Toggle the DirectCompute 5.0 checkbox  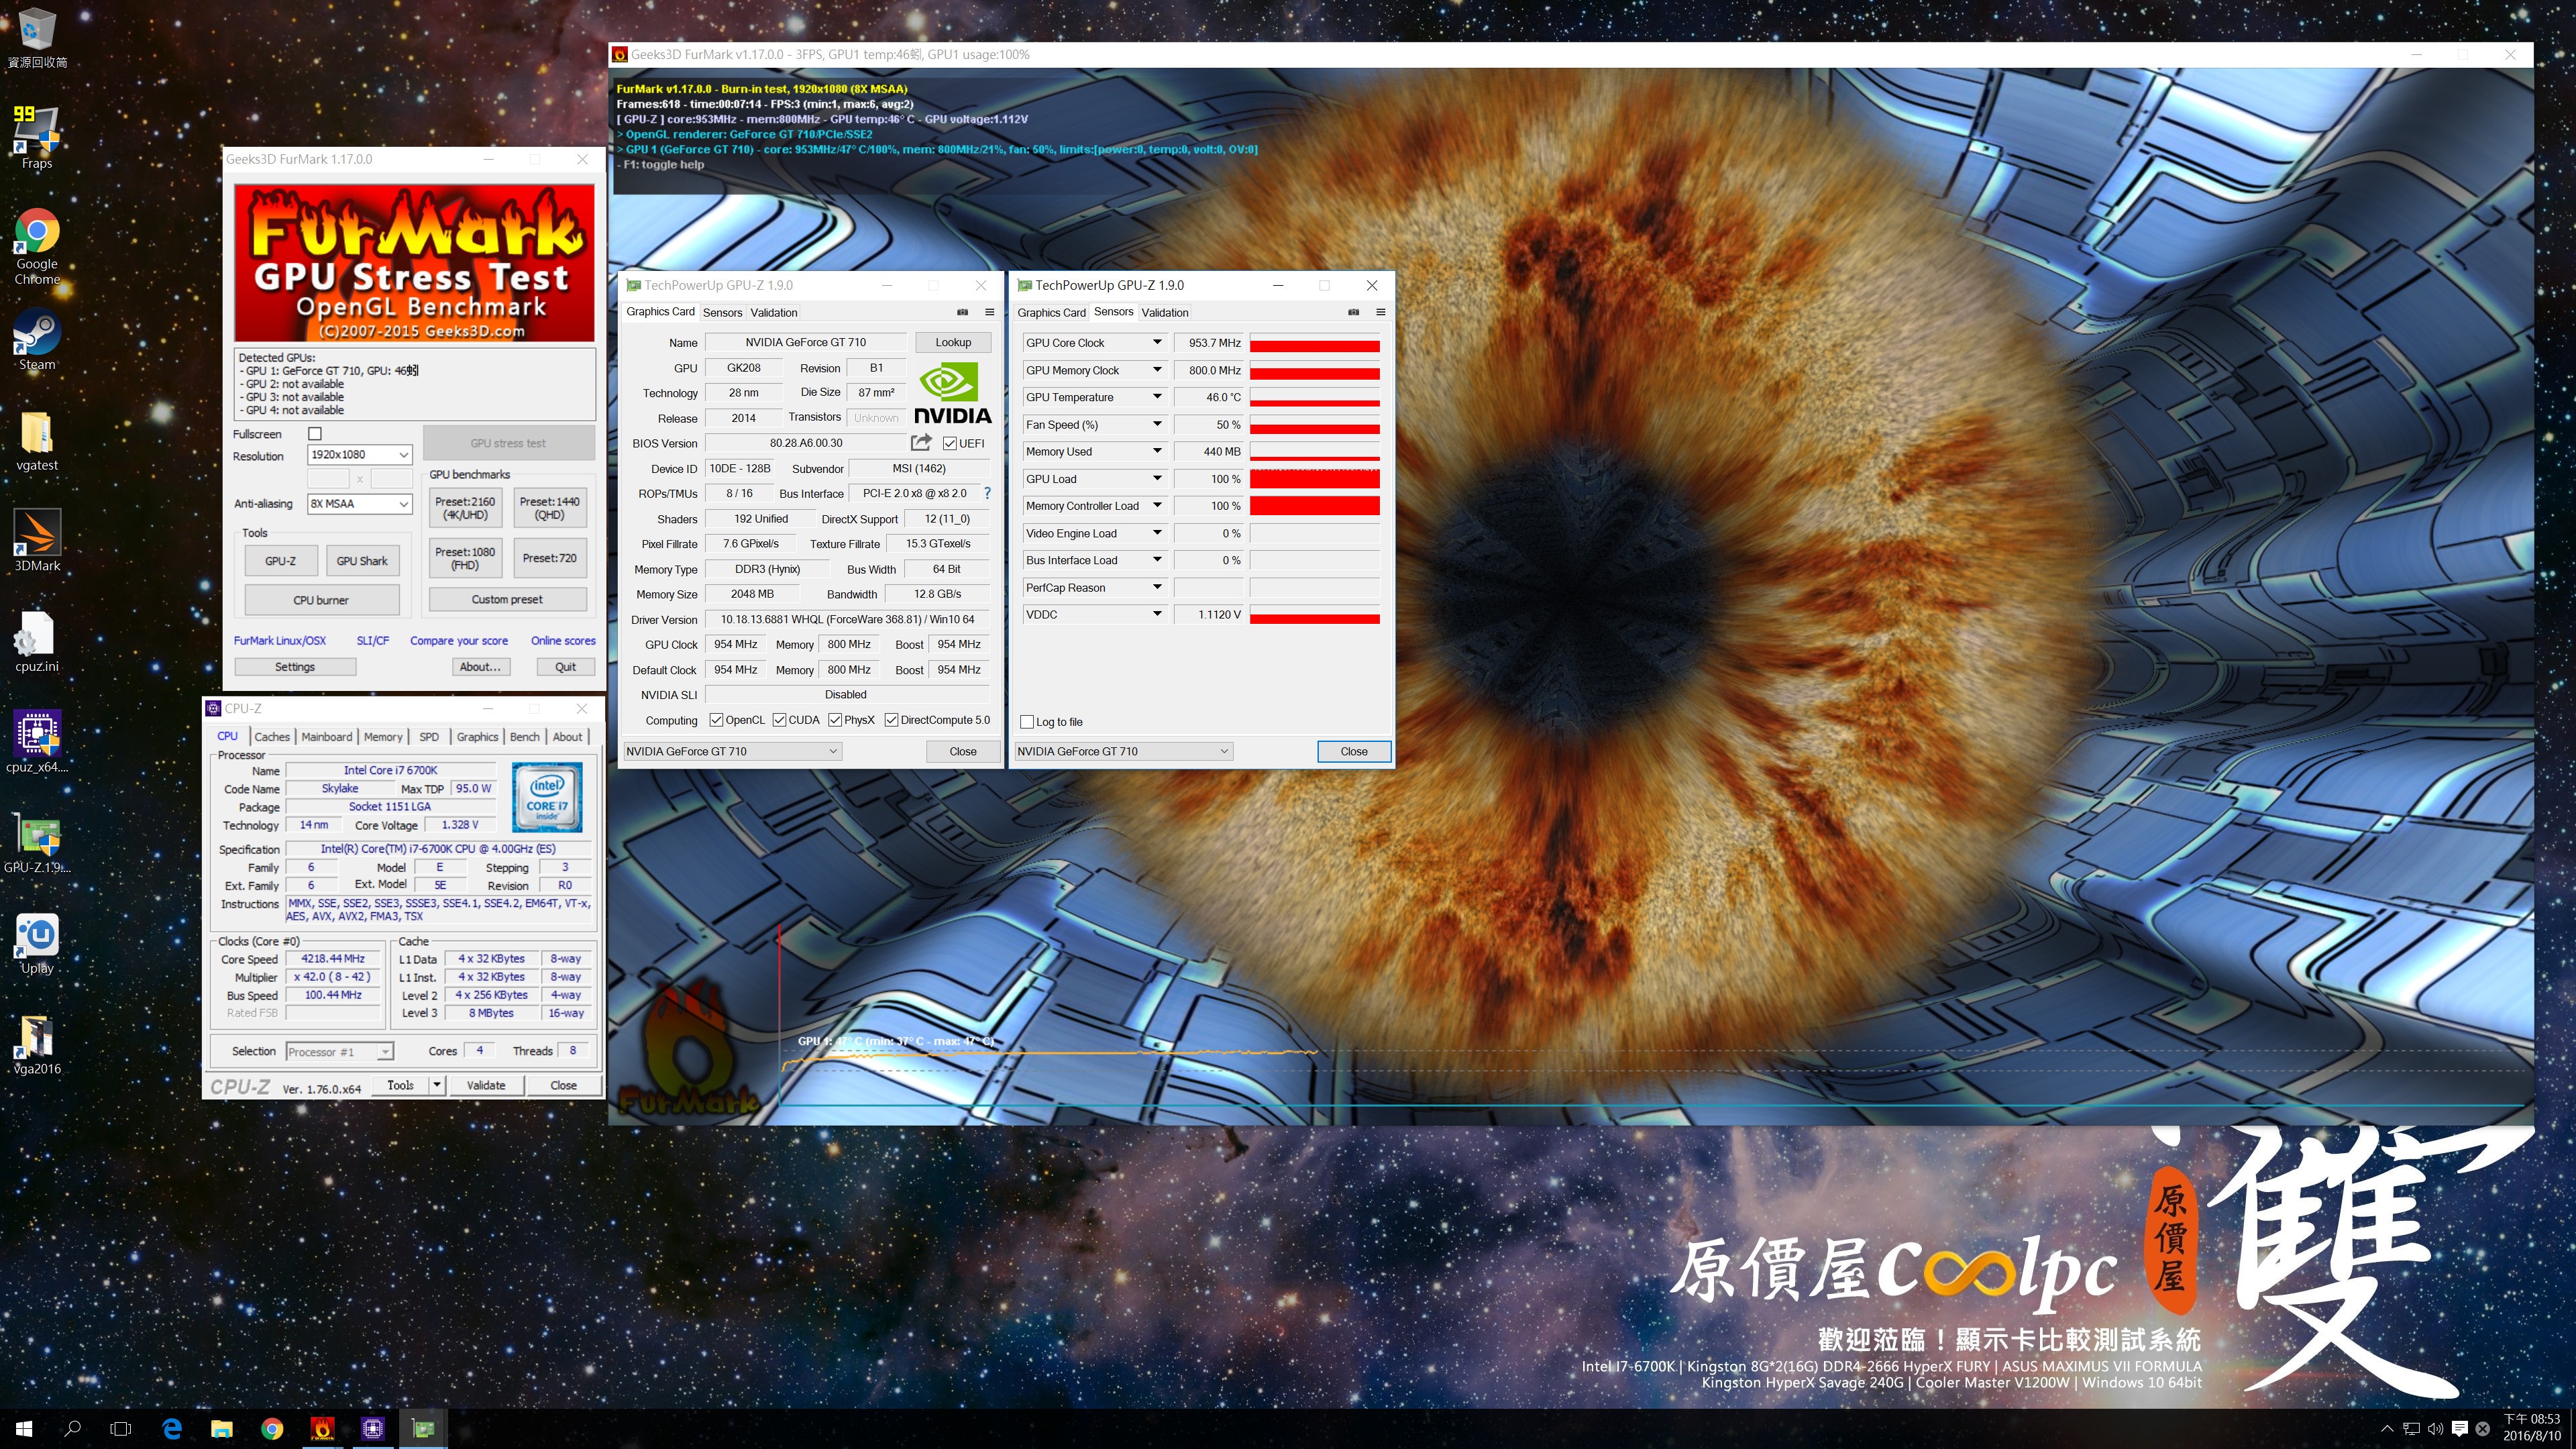pyautogui.click(x=891, y=720)
